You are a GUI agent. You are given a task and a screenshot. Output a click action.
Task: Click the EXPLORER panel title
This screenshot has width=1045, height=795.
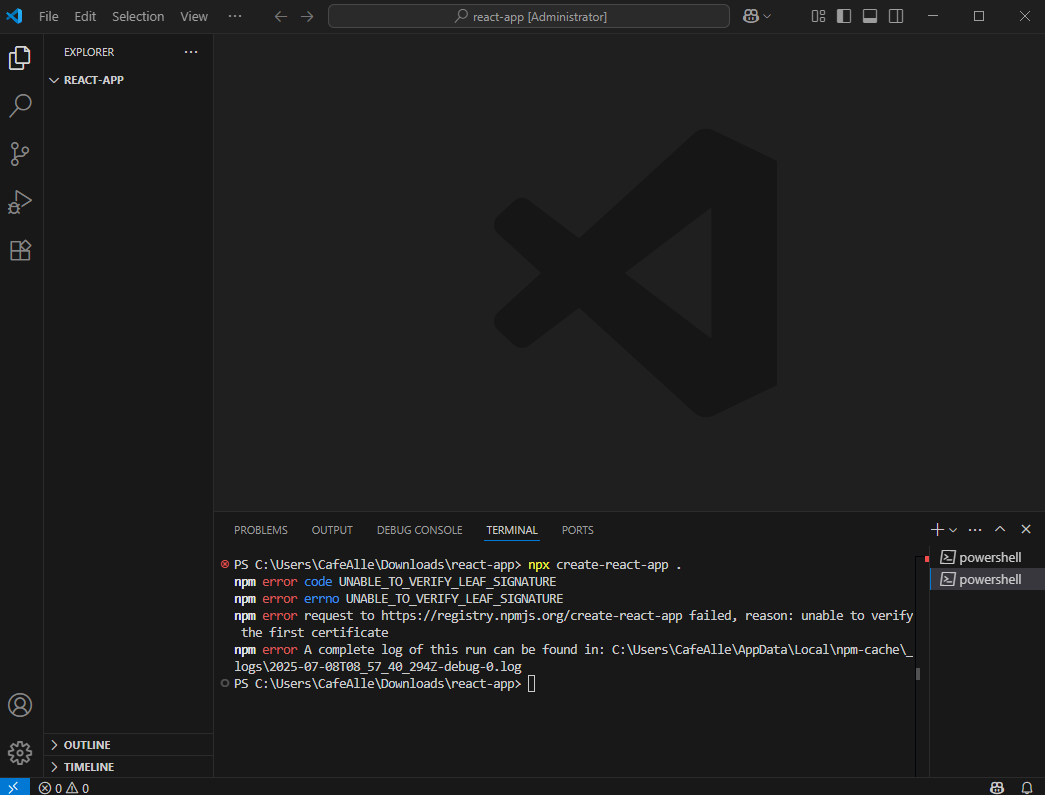(x=89, y=52)
